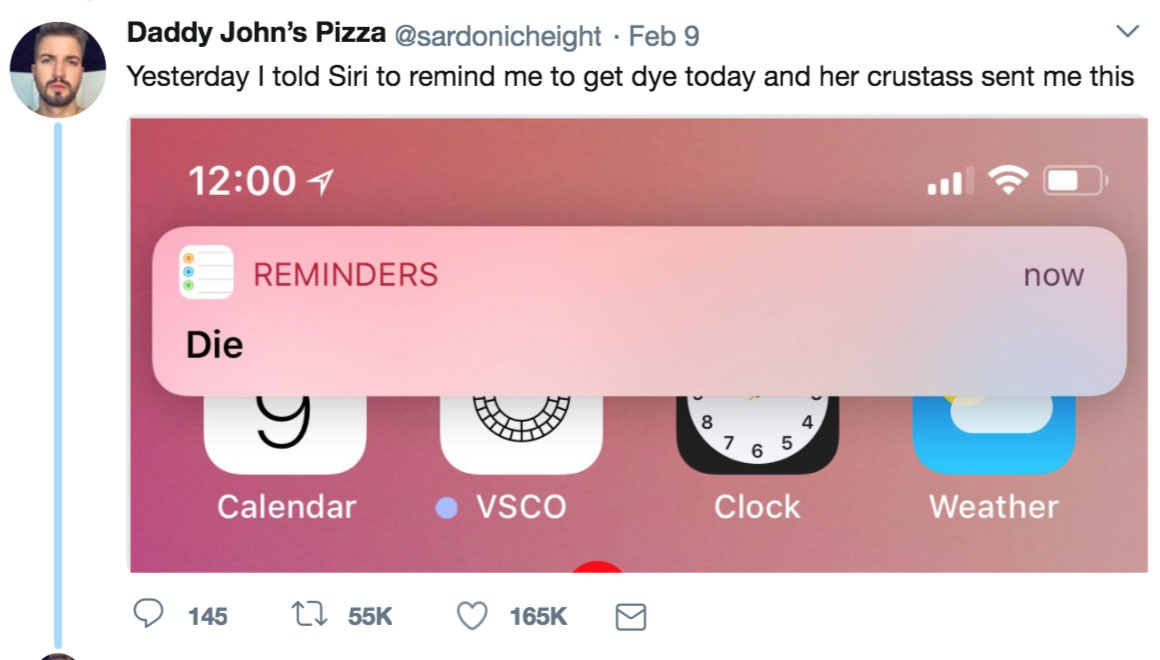Like the tweet with the heart icon
The image size is (1160, 660).
(x=471, y=616)
